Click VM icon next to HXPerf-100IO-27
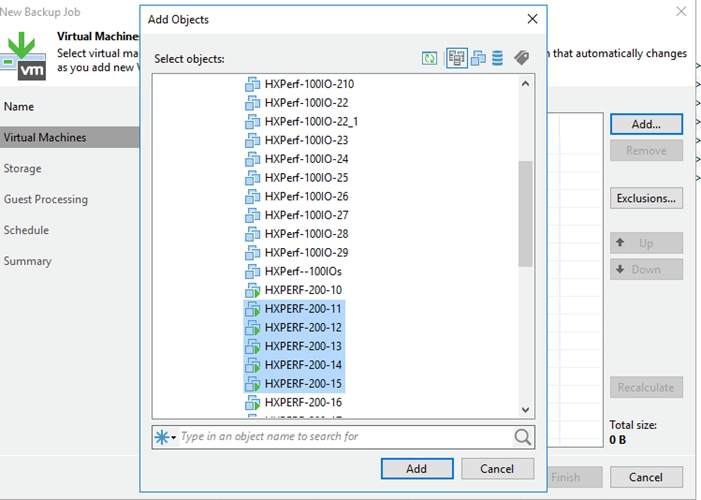 pos(253,216)
